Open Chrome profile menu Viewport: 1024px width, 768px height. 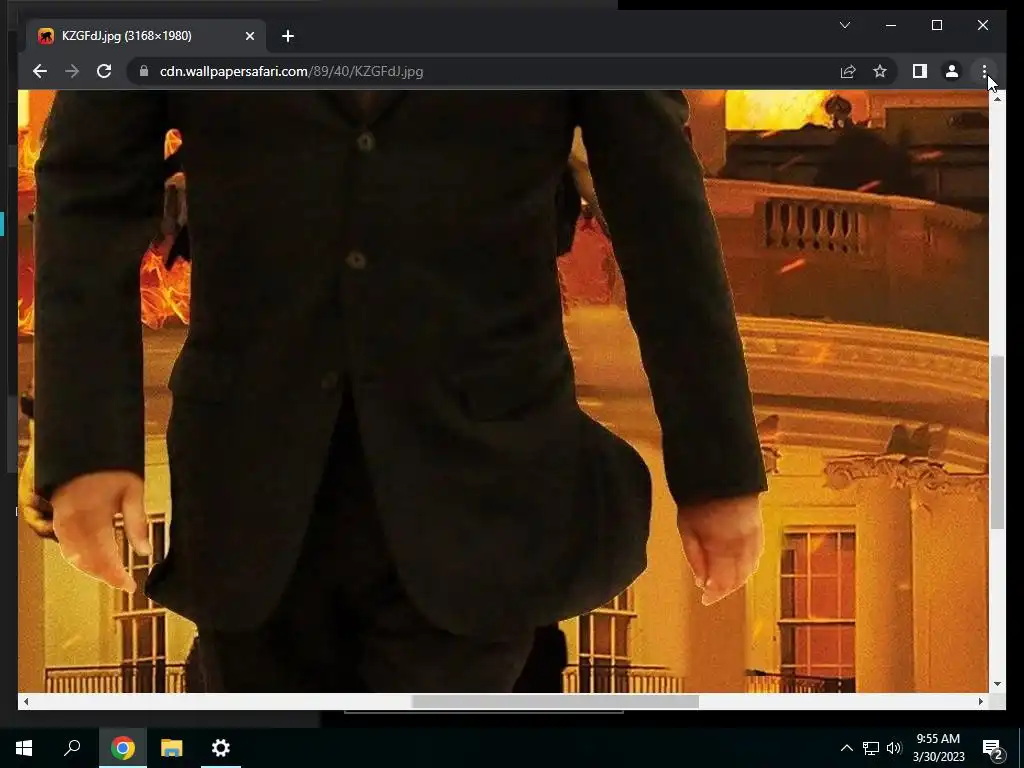click(952, 71)
